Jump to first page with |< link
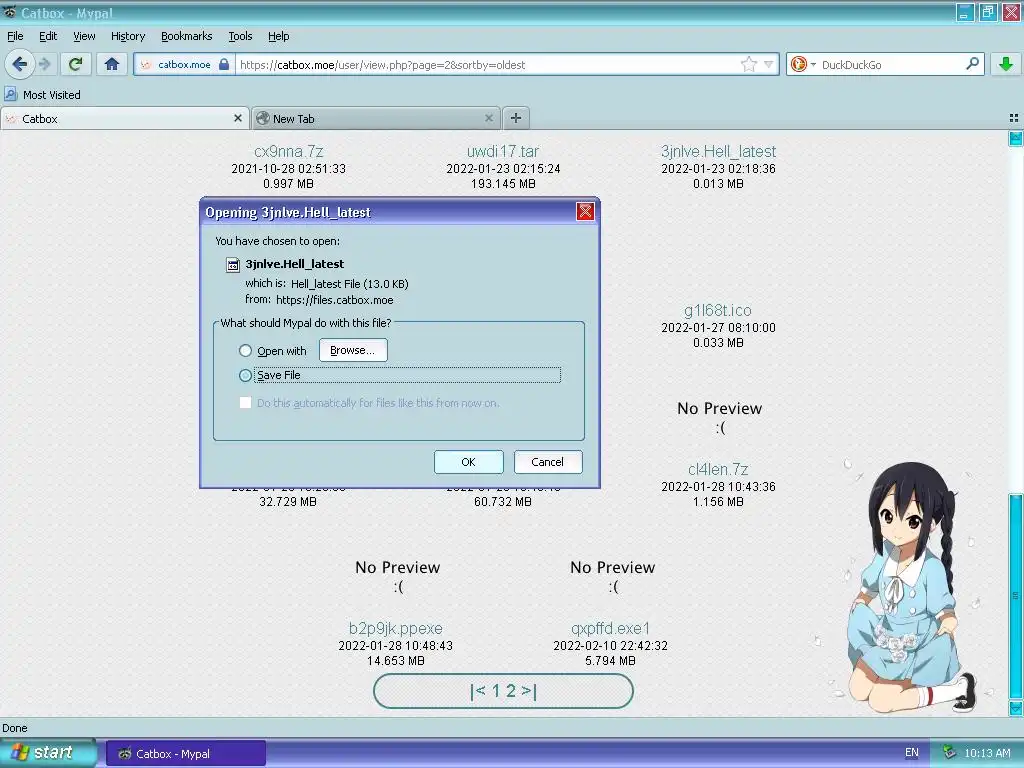This screenshot has height=768, width=1024. (478, 691)
